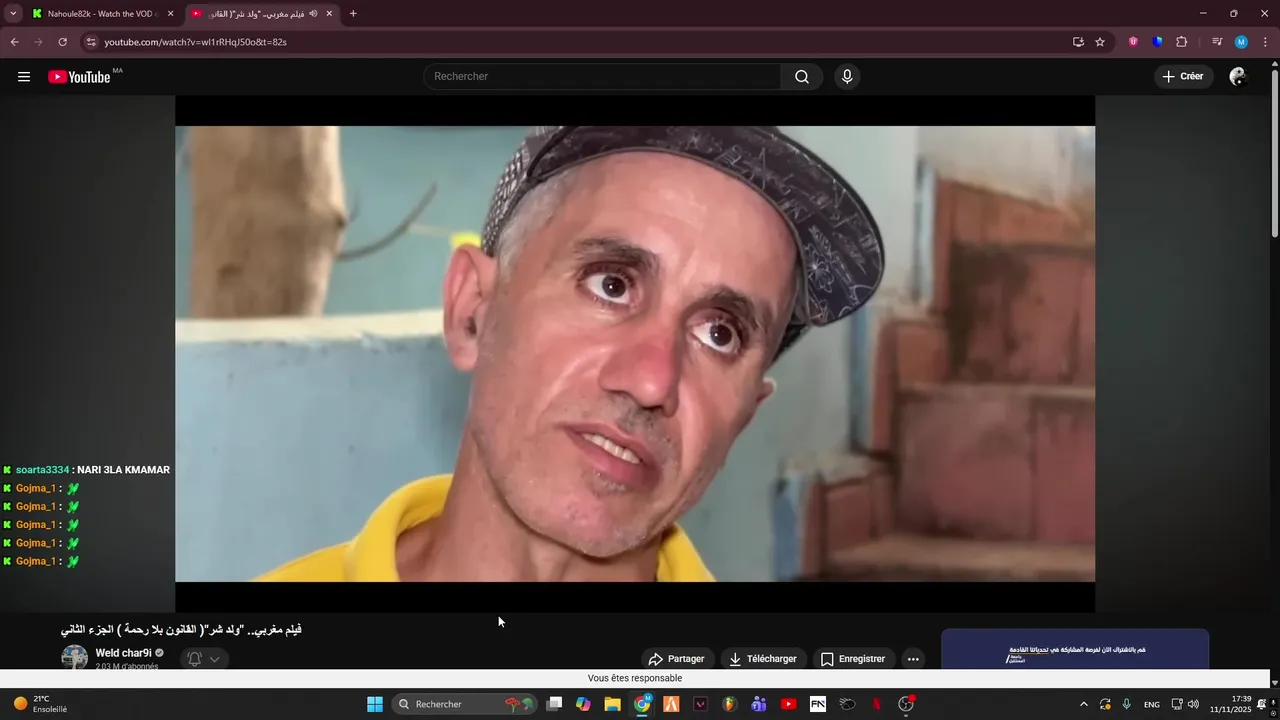
Task: Open Microsoft Teams on the taskbar
Action: click(759, 704)
